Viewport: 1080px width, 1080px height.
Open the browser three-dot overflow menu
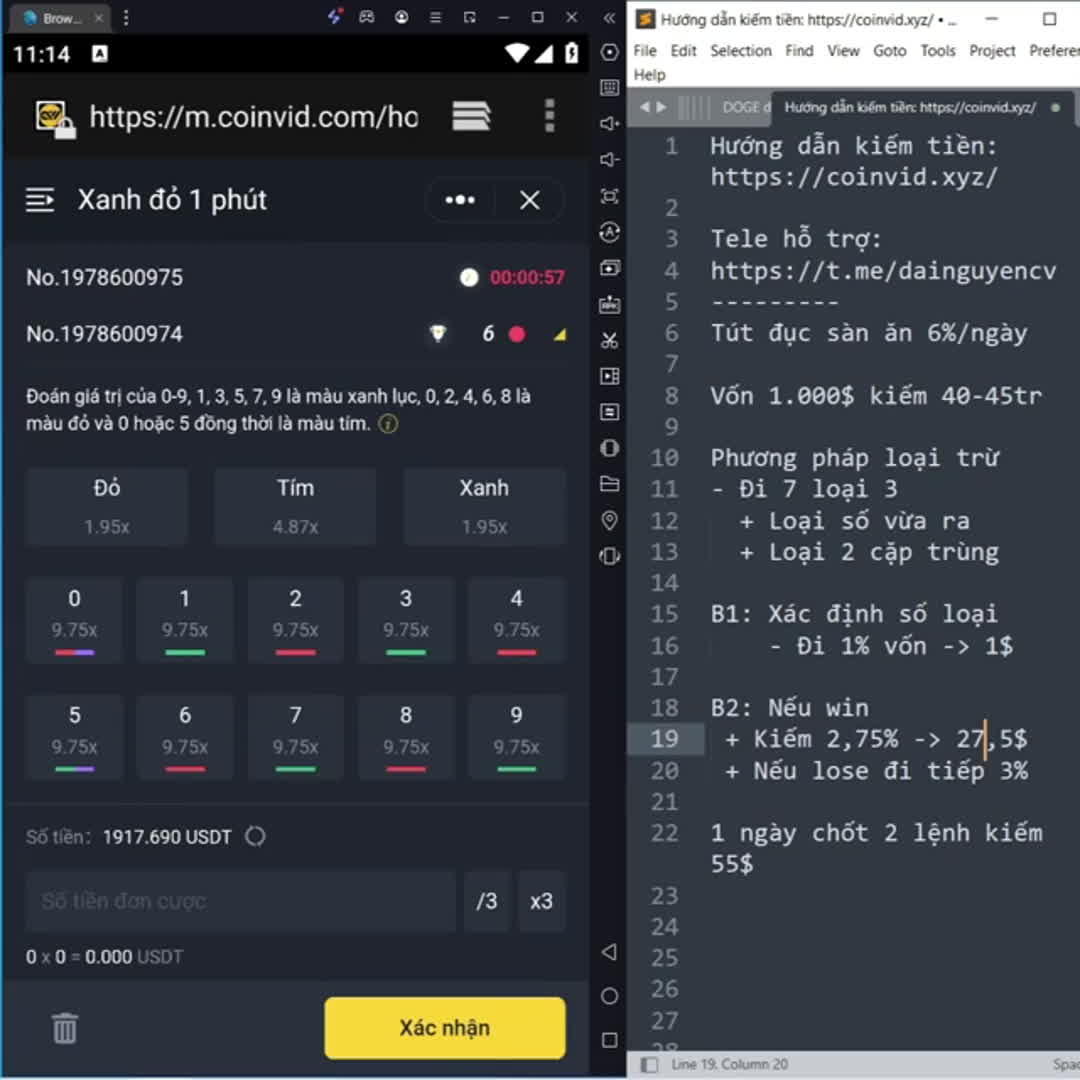click(x=549, y=116)
